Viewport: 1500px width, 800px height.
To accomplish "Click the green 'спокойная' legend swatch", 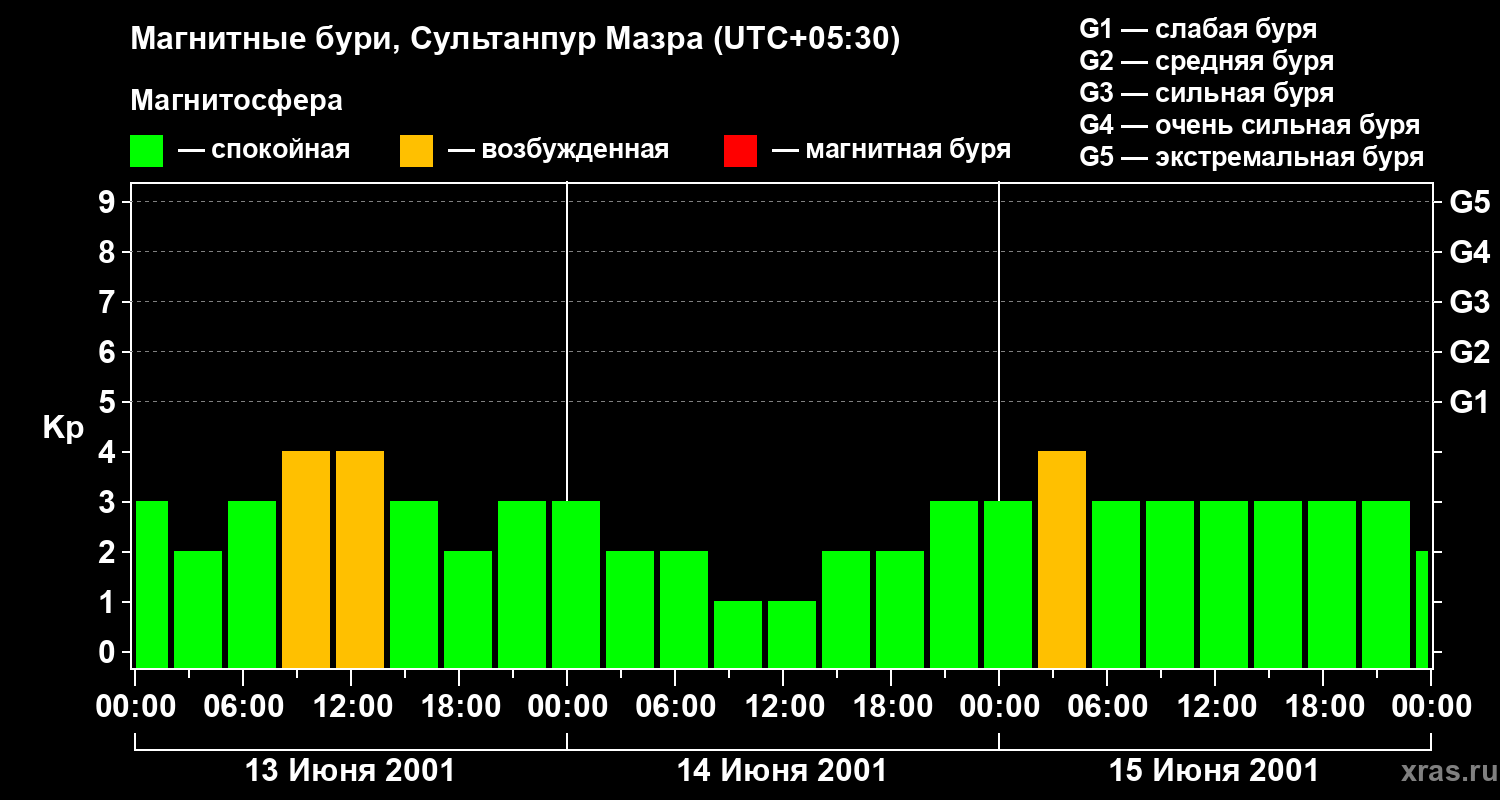I will click(147, 151).
